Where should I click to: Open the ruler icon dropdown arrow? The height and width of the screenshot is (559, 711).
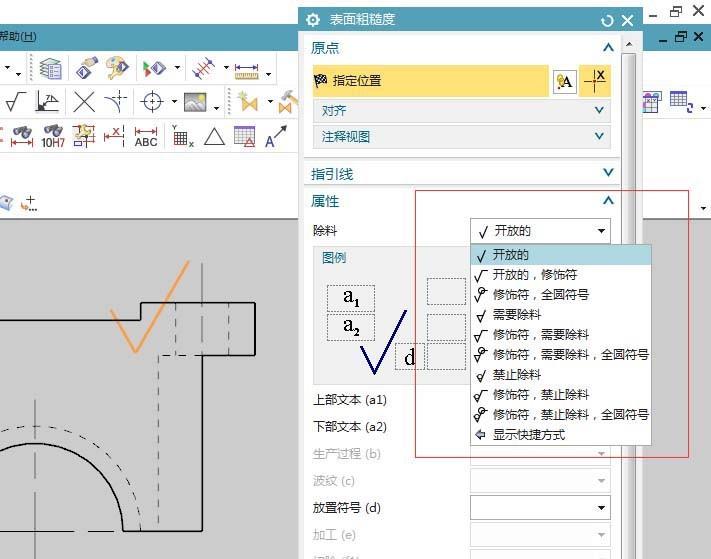coord(269,74)
